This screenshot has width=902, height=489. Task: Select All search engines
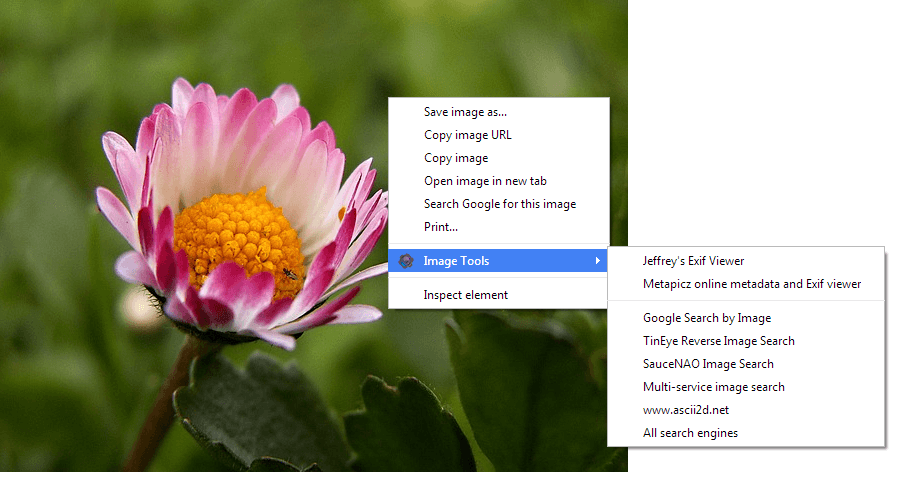746,433
